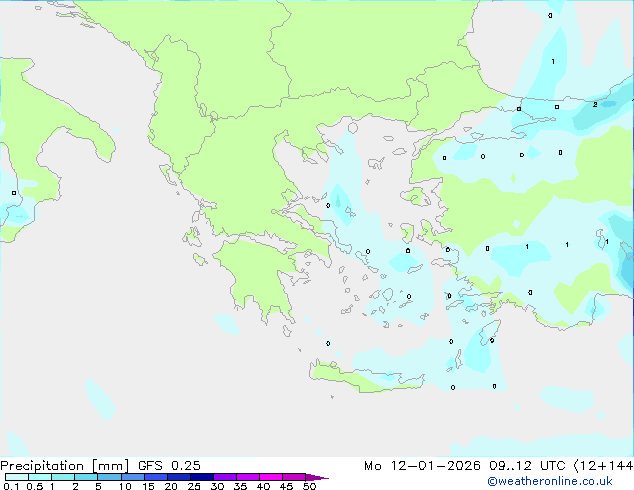Select the 2–5 mm legend color swatch
The image size is (634, 490).
click(x=86, y=477)
